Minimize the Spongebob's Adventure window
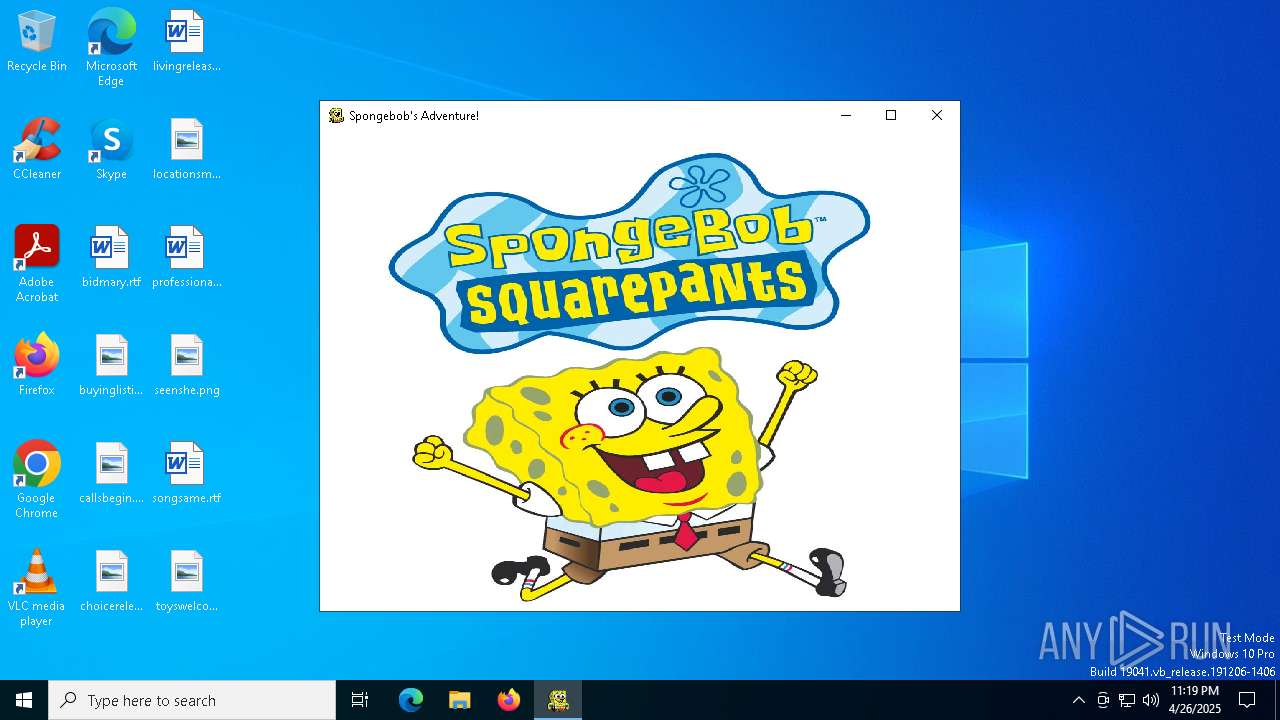1280x720 pixels. click(x=846, y=115)
